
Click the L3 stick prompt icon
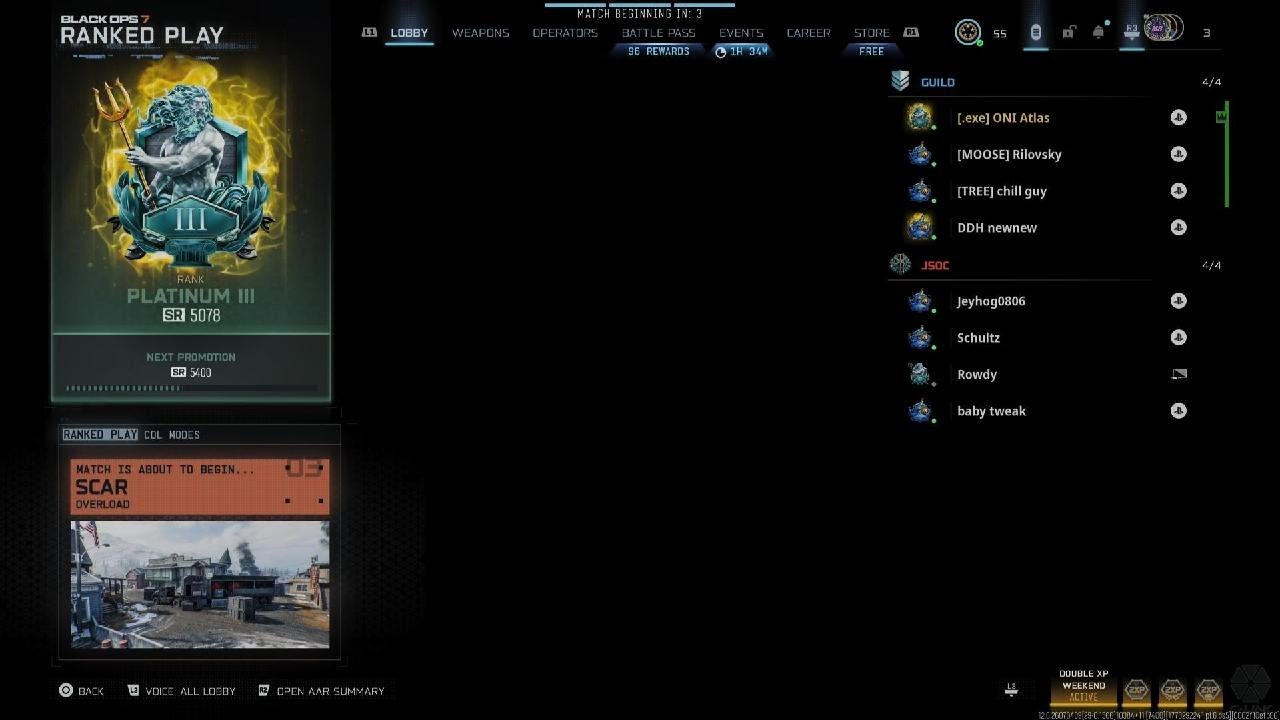(1011, 689)
